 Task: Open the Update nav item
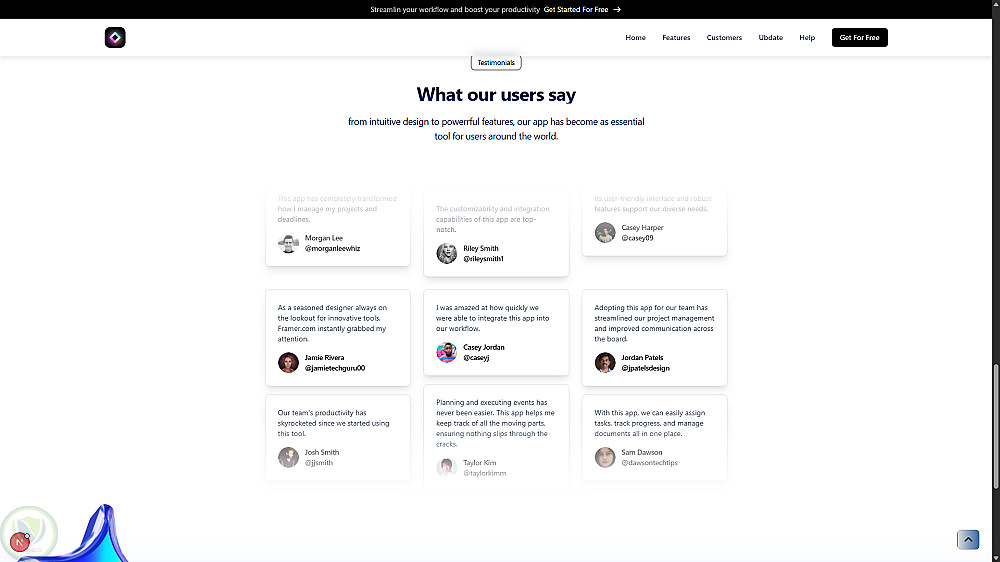(x=770, y=38)
